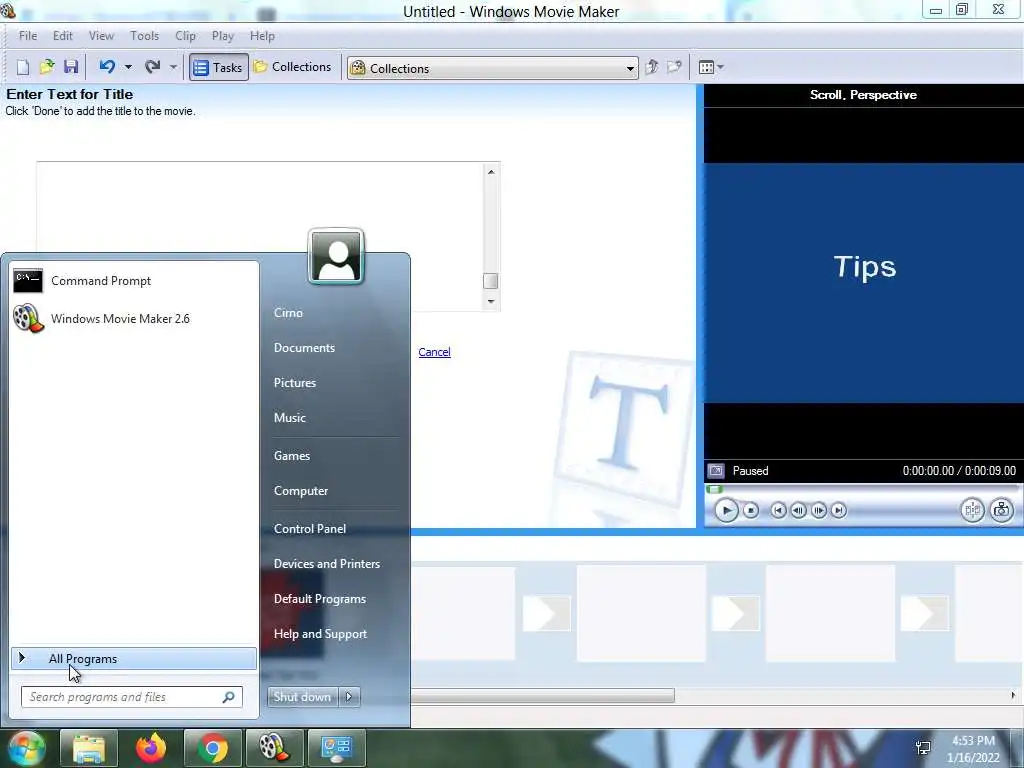
Task: Open Devices and Printers
Action: [327, 564]
